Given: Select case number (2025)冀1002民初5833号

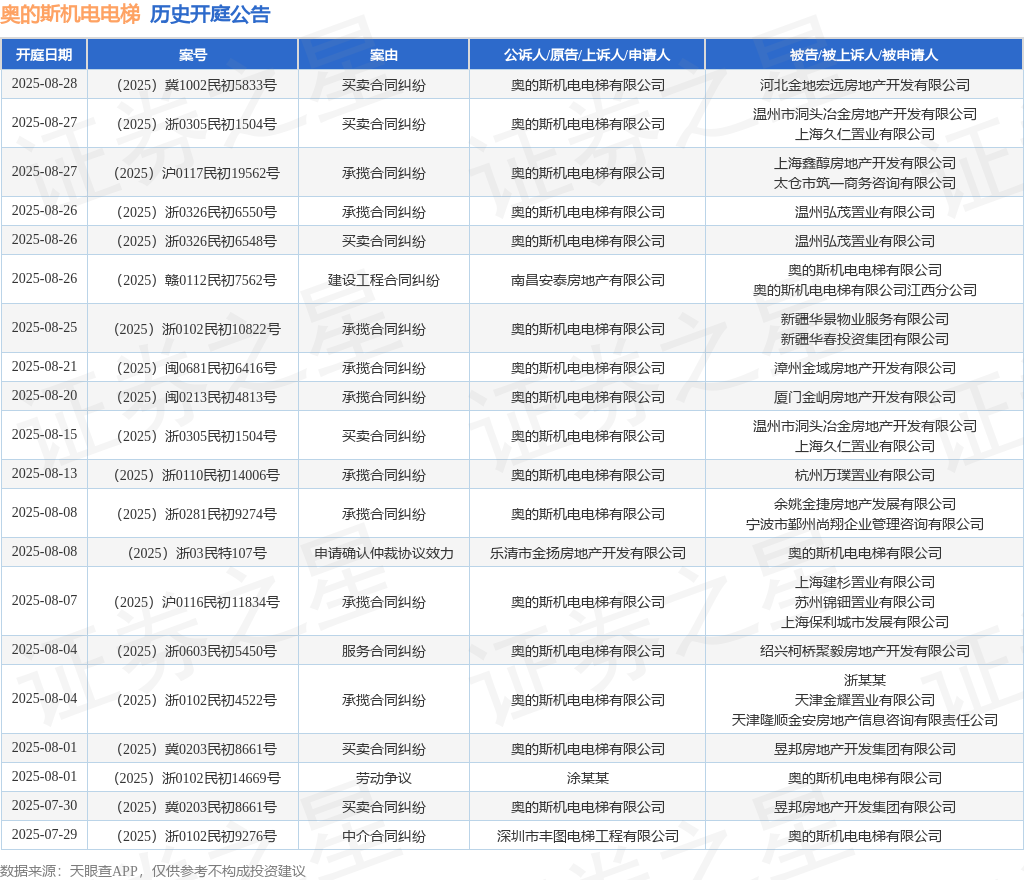Looking at the screenshot, I should (x=196, y=85).
